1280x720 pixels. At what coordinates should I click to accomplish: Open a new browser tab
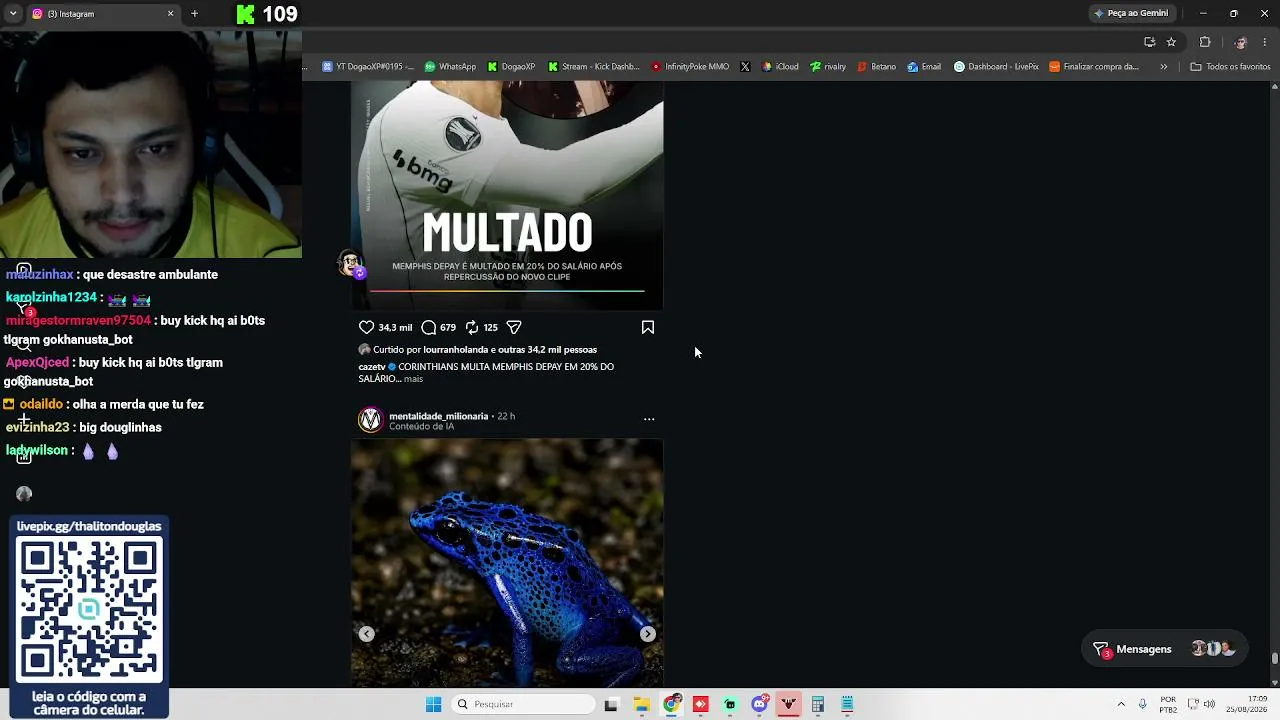194,14
